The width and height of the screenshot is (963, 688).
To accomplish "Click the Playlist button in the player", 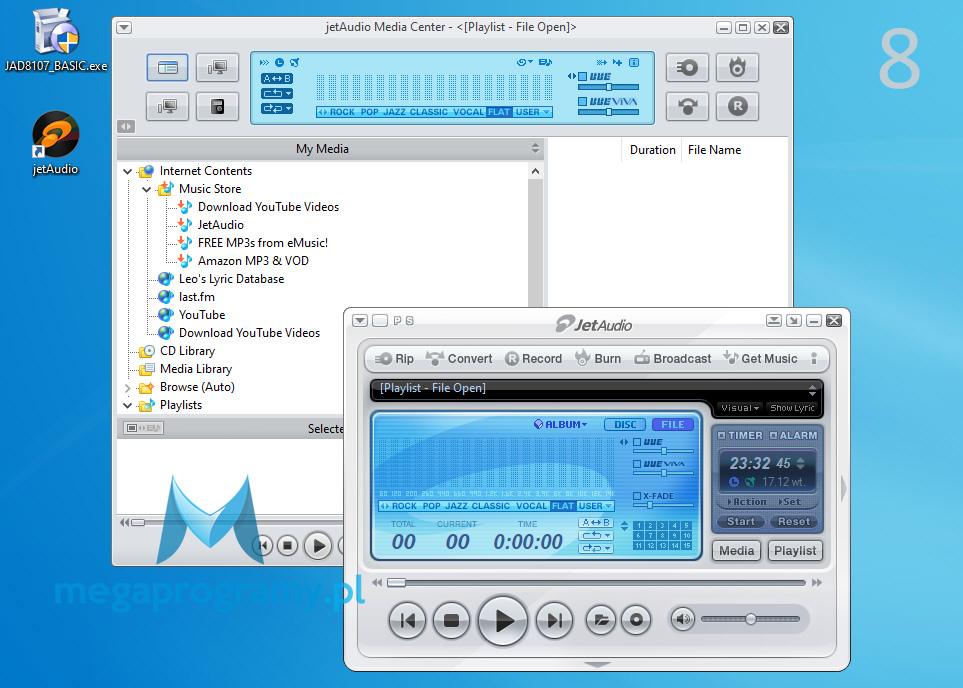I will tap(795, 551).
